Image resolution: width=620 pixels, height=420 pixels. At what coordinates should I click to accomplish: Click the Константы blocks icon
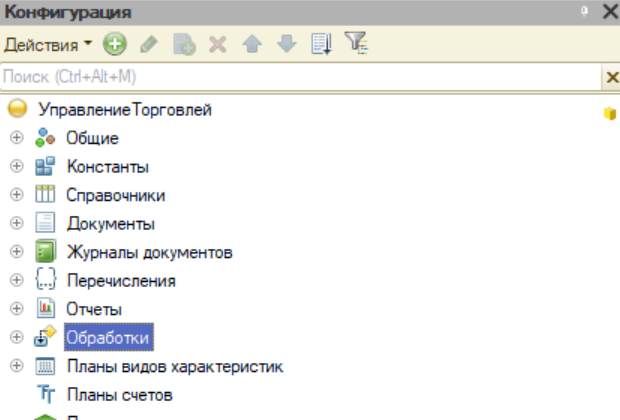(45, 166)
